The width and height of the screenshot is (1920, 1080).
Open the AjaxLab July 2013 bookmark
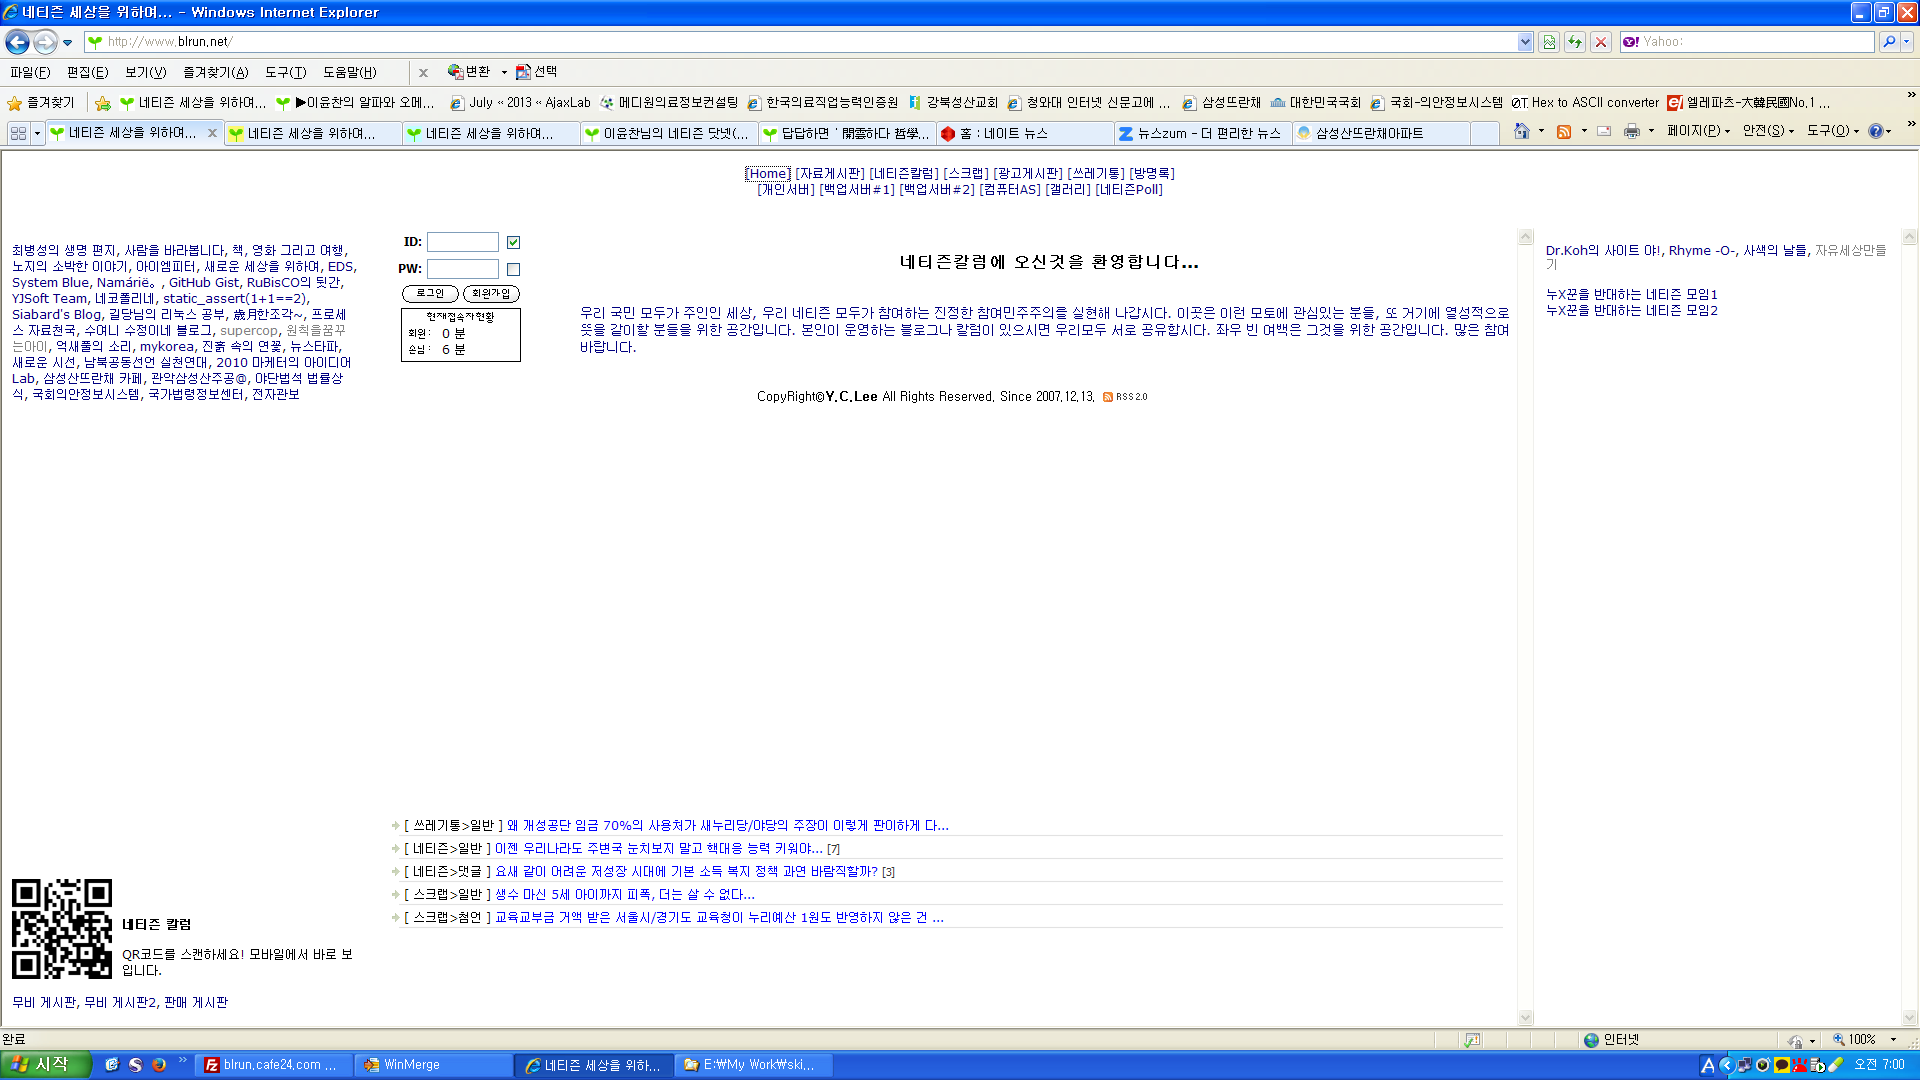[x=520, y=102]
